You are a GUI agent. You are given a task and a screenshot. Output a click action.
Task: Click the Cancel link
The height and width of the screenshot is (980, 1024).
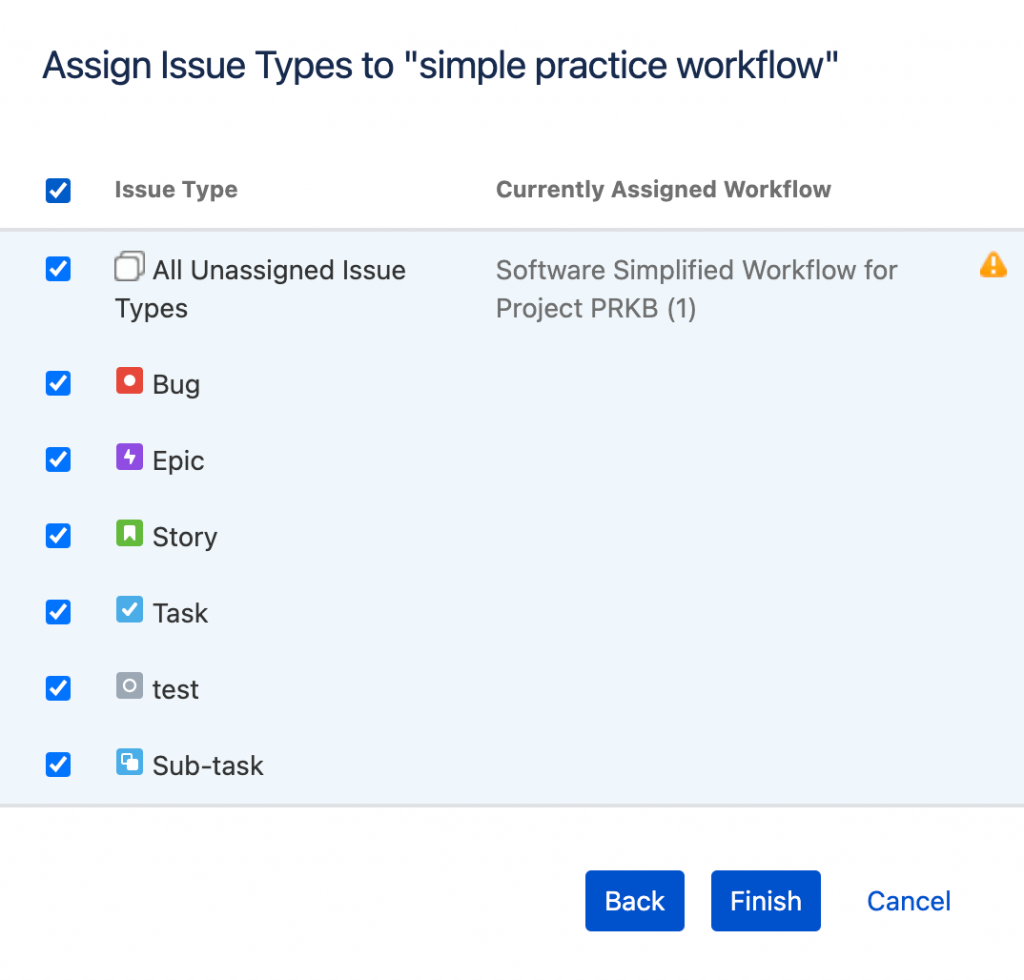[x=908, y=901]
